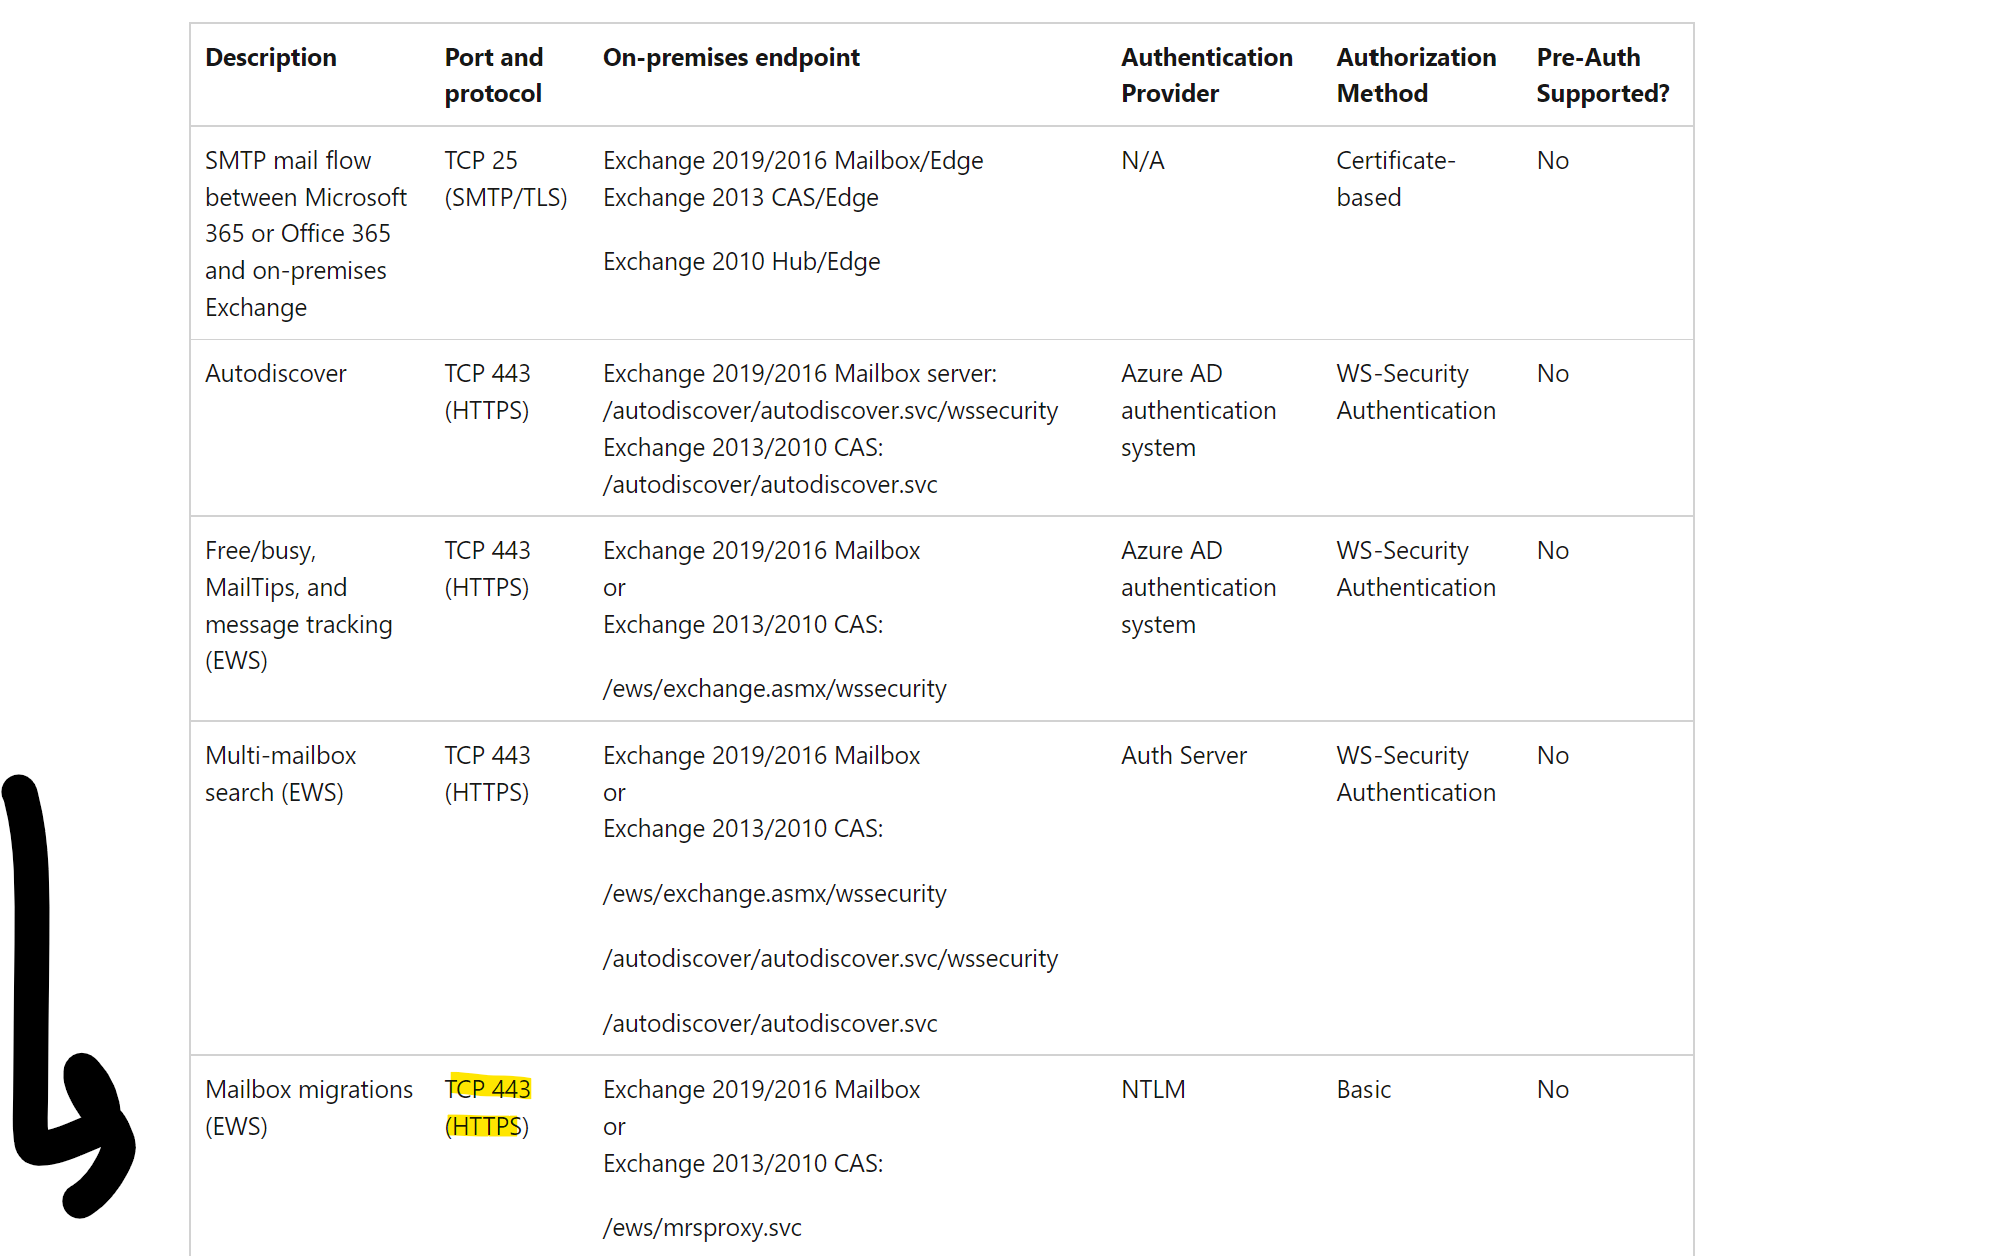
Task: Click 'Exchange 2013 CAS/Edge' text
Action: 741,198
